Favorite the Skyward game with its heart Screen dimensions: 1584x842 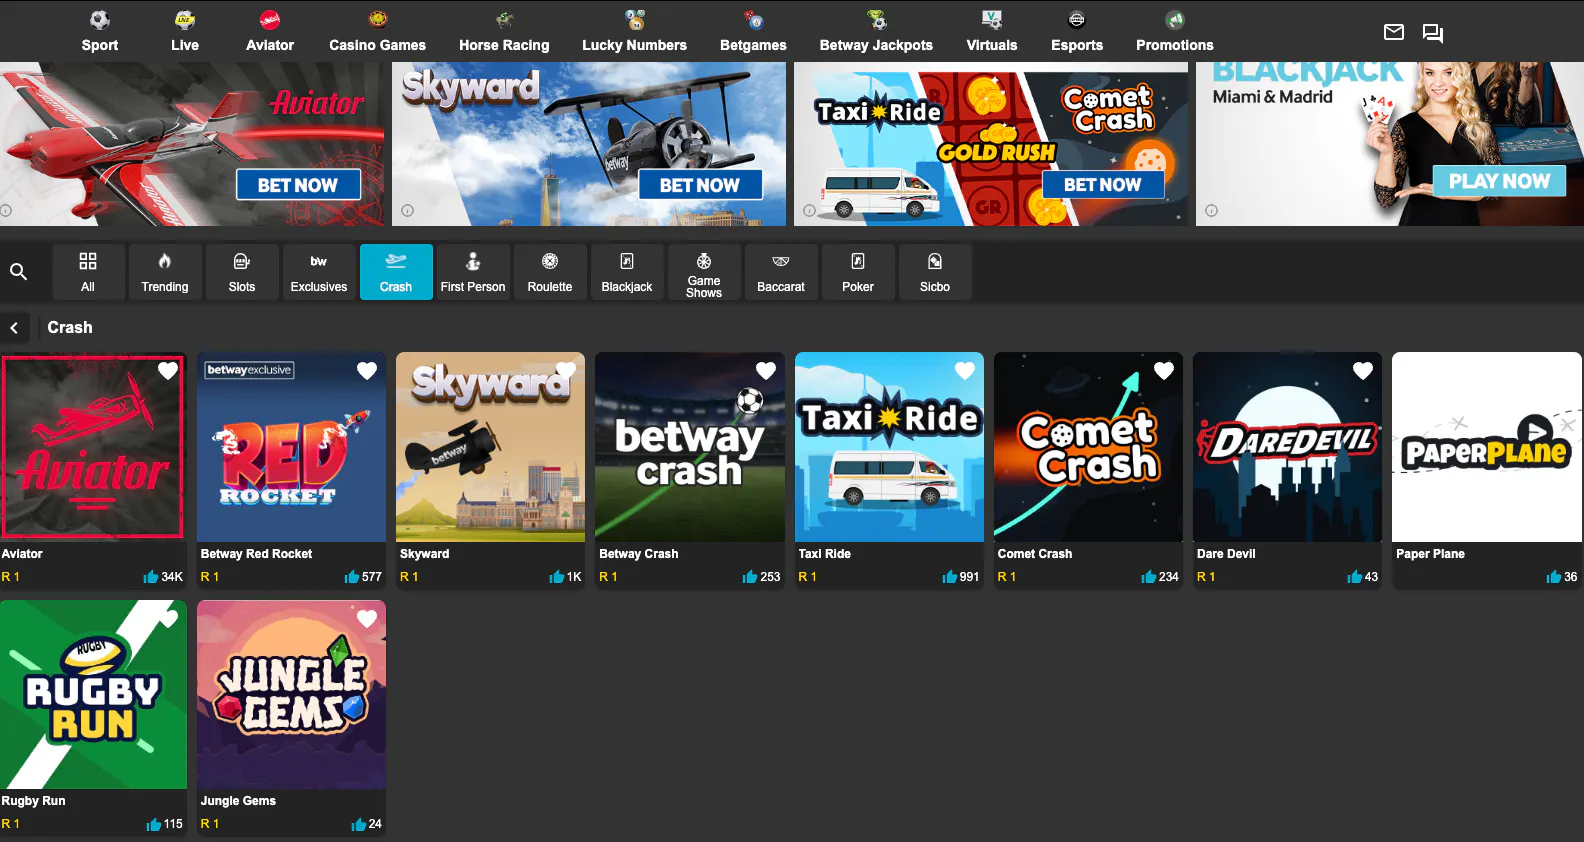[x=566, y=371]
